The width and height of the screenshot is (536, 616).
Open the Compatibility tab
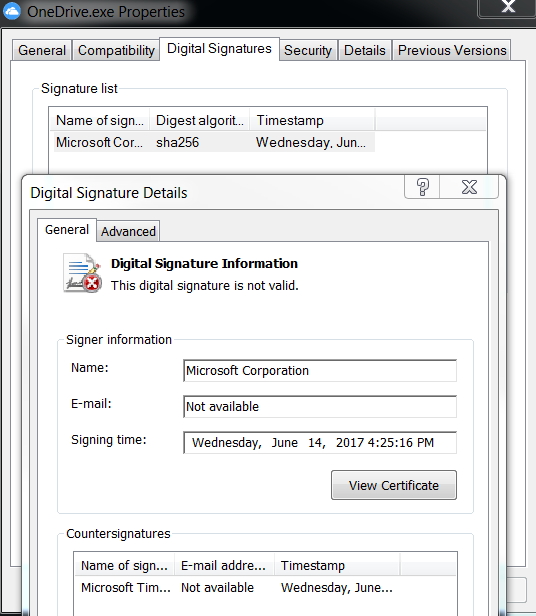(116, 50)
